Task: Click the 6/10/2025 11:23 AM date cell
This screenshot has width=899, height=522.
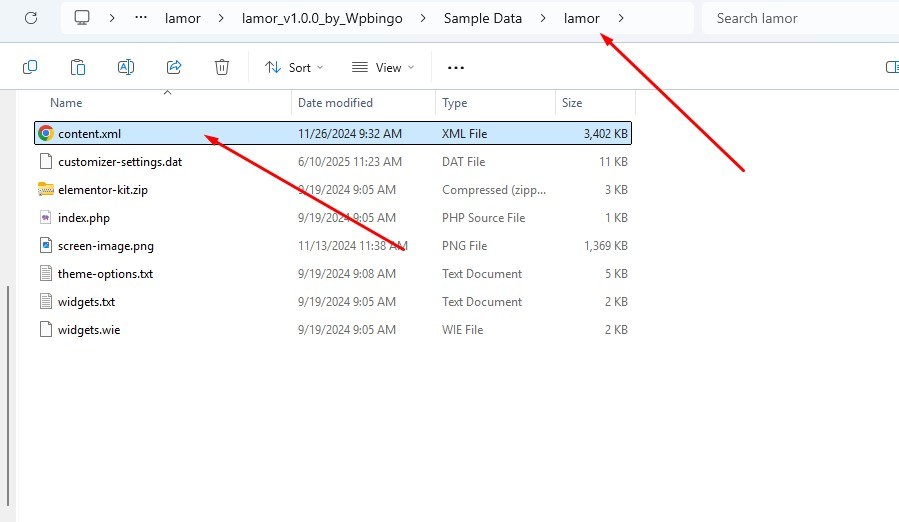Action: (350, 162)
